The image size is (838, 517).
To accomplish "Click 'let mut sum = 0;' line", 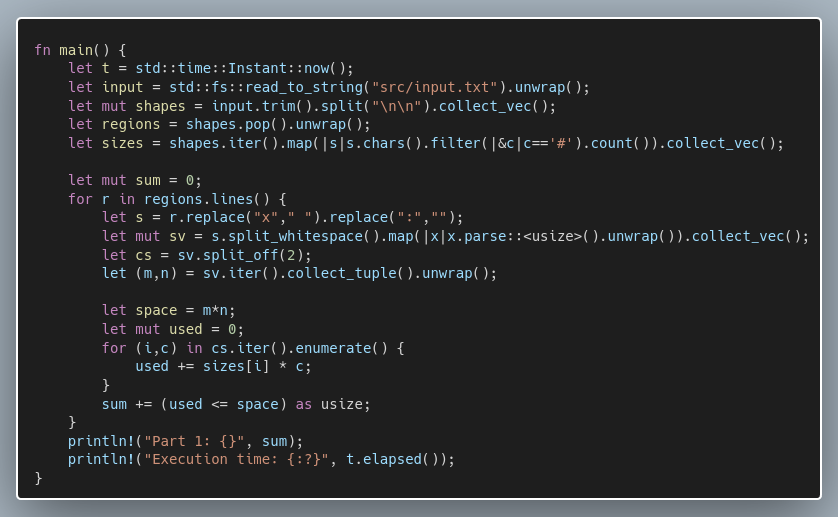I will point(135,180).
